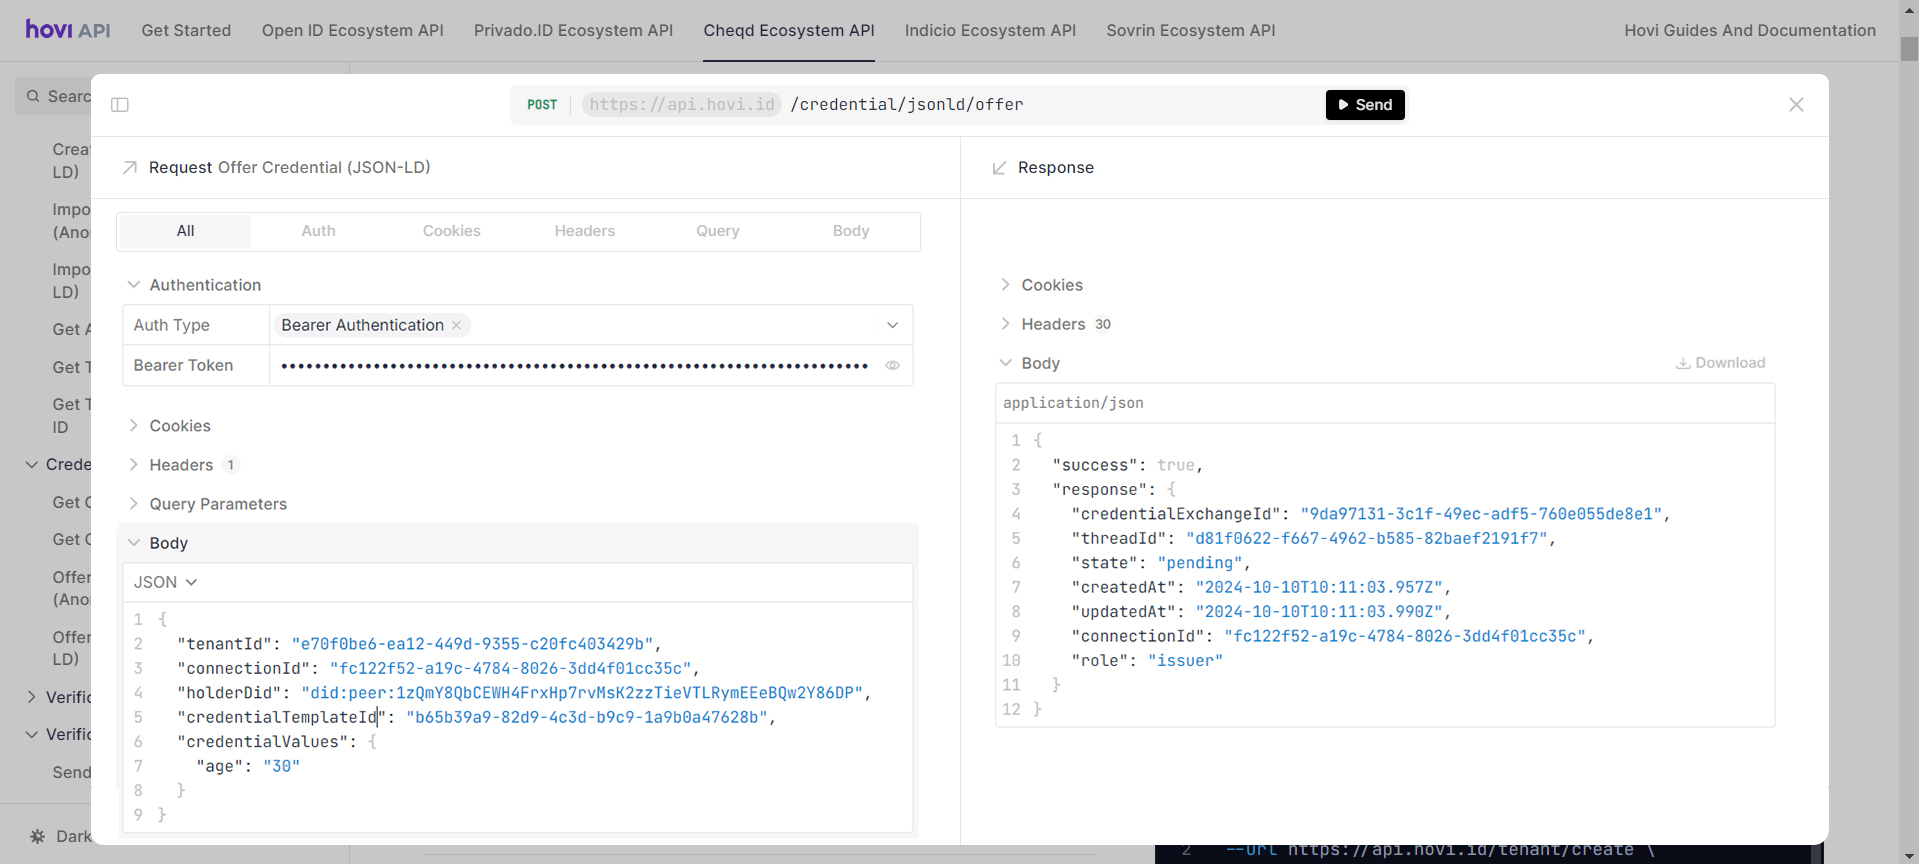Toggle Dark mode in sidebar
The image size is (1919, 864).
tap(60, 836)
